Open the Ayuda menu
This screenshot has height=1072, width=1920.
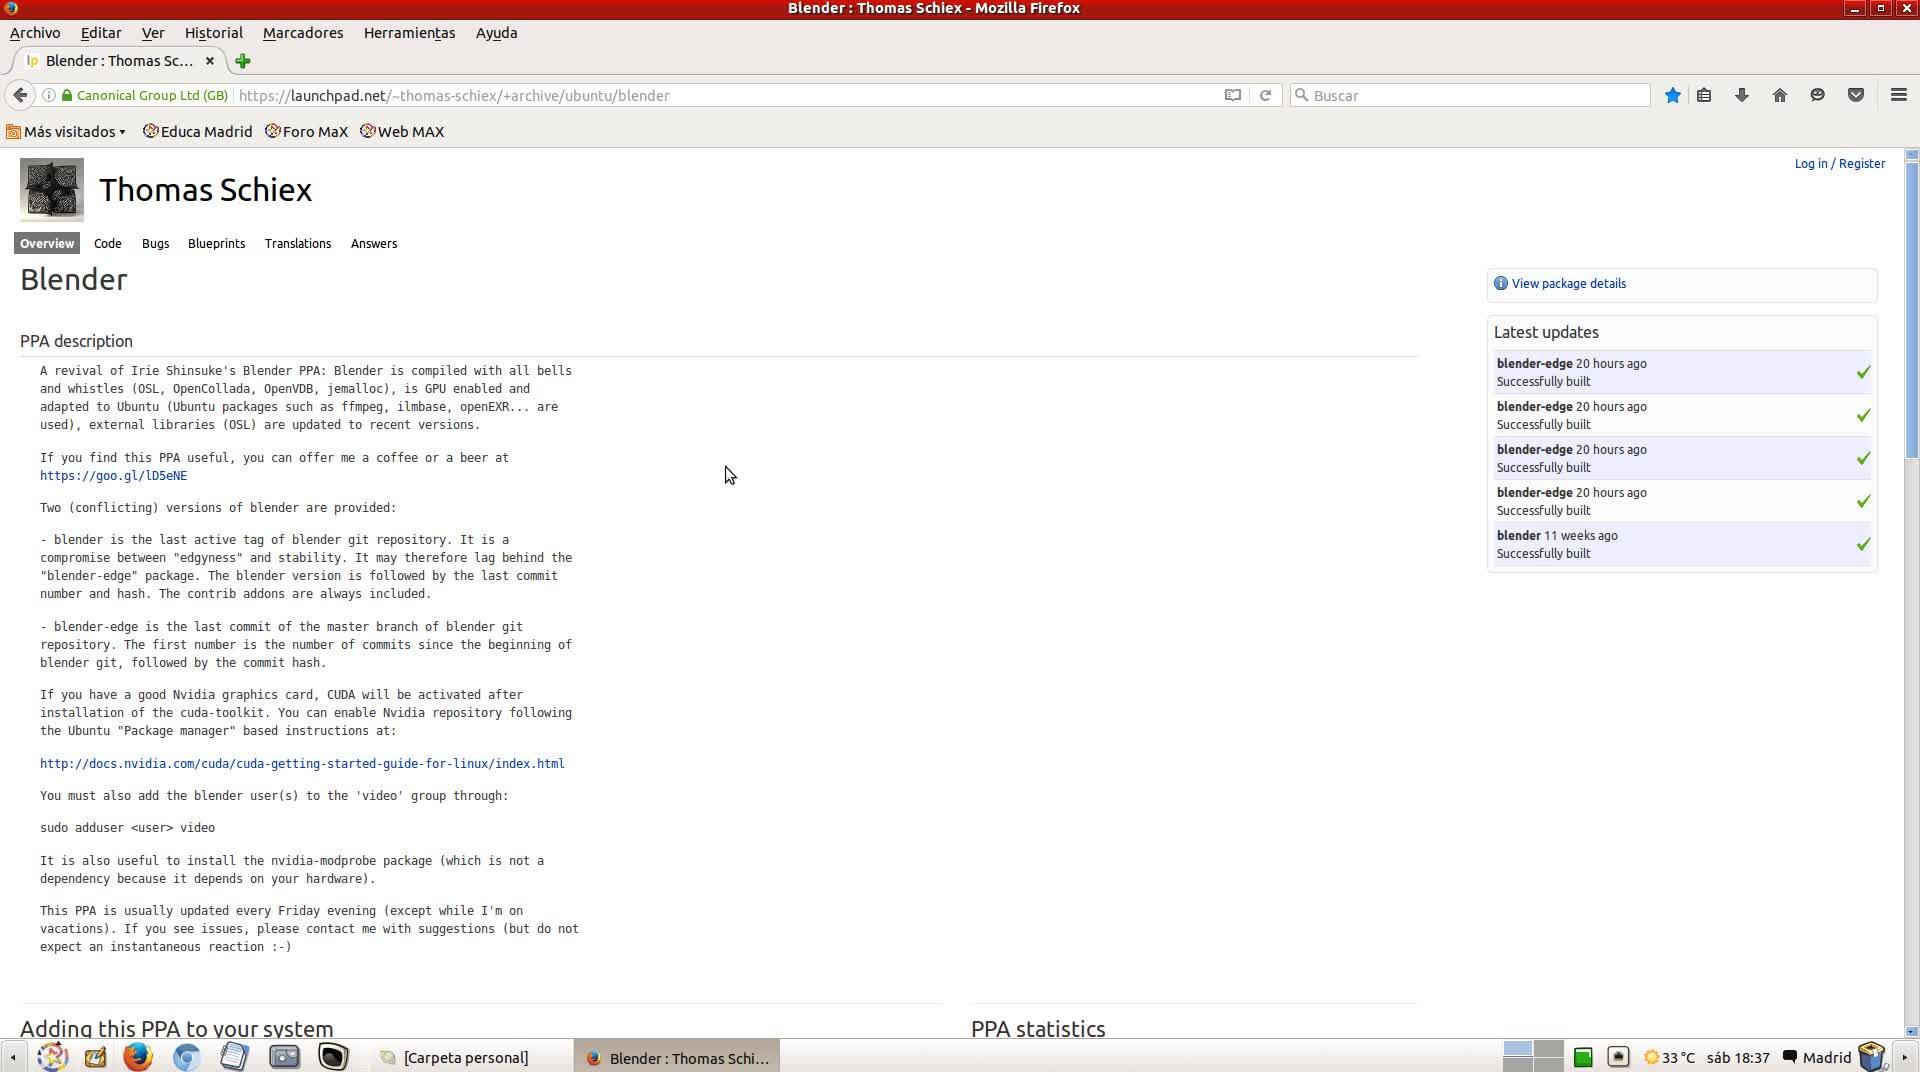(496, 33)
